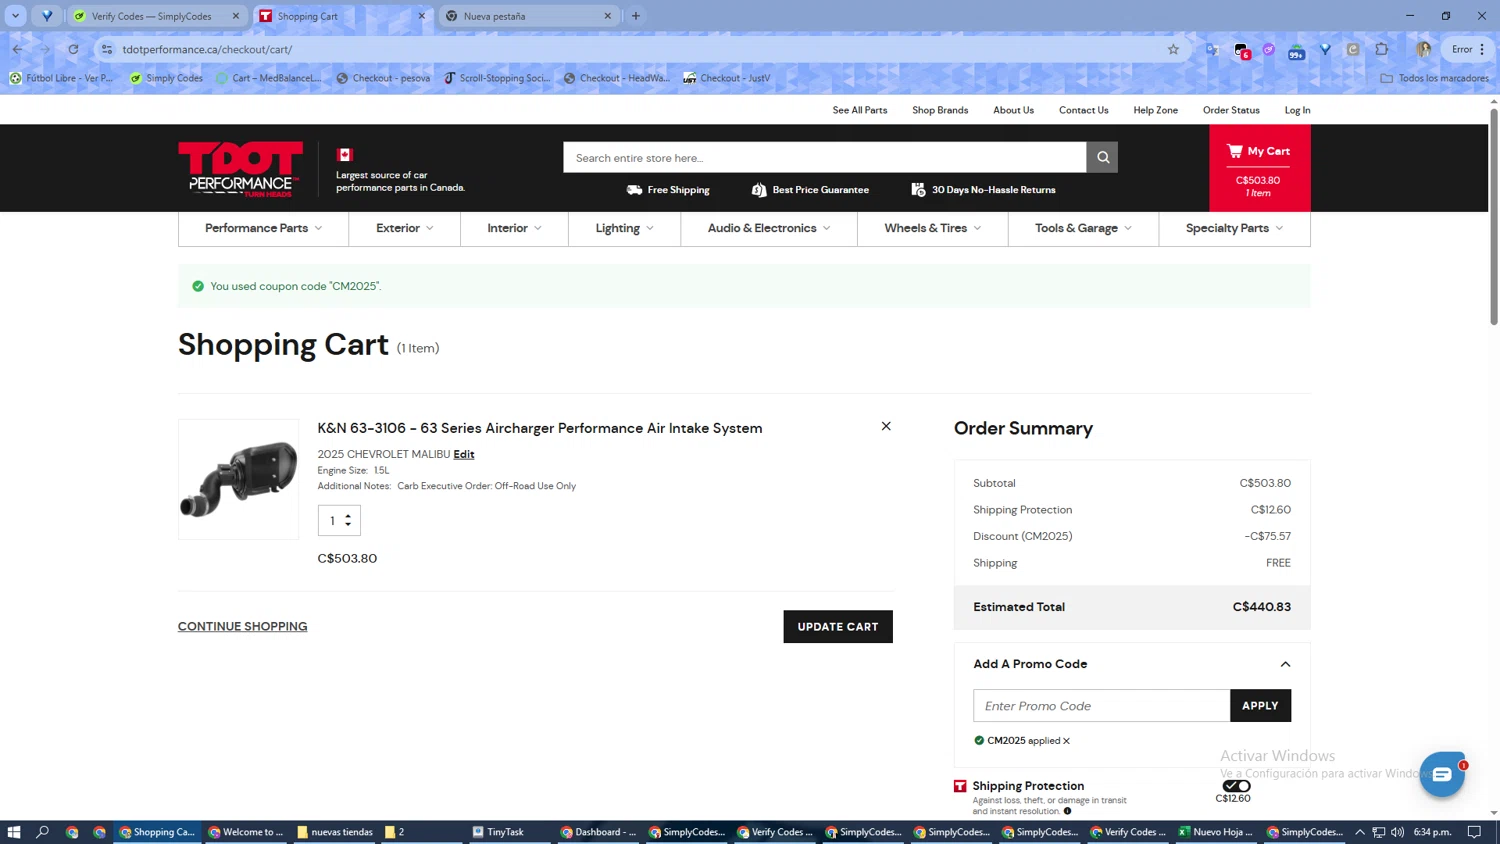The width and height of the screenshot is (1500, 844).
Task: Open Contact Us page
Action: pyautogui.click(x=1083, y=110)
